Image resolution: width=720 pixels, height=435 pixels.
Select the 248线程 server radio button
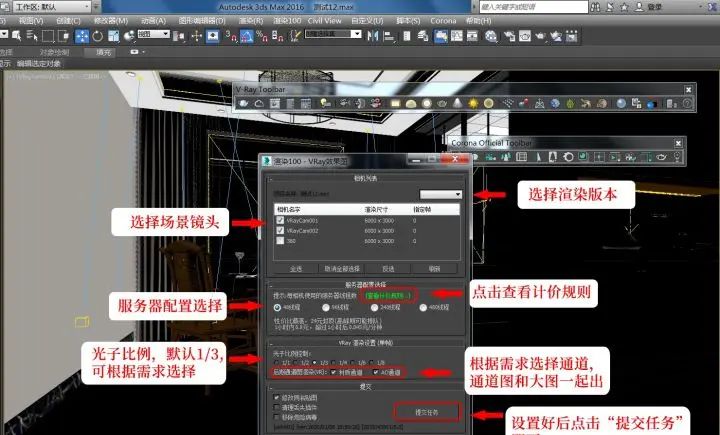374,307
